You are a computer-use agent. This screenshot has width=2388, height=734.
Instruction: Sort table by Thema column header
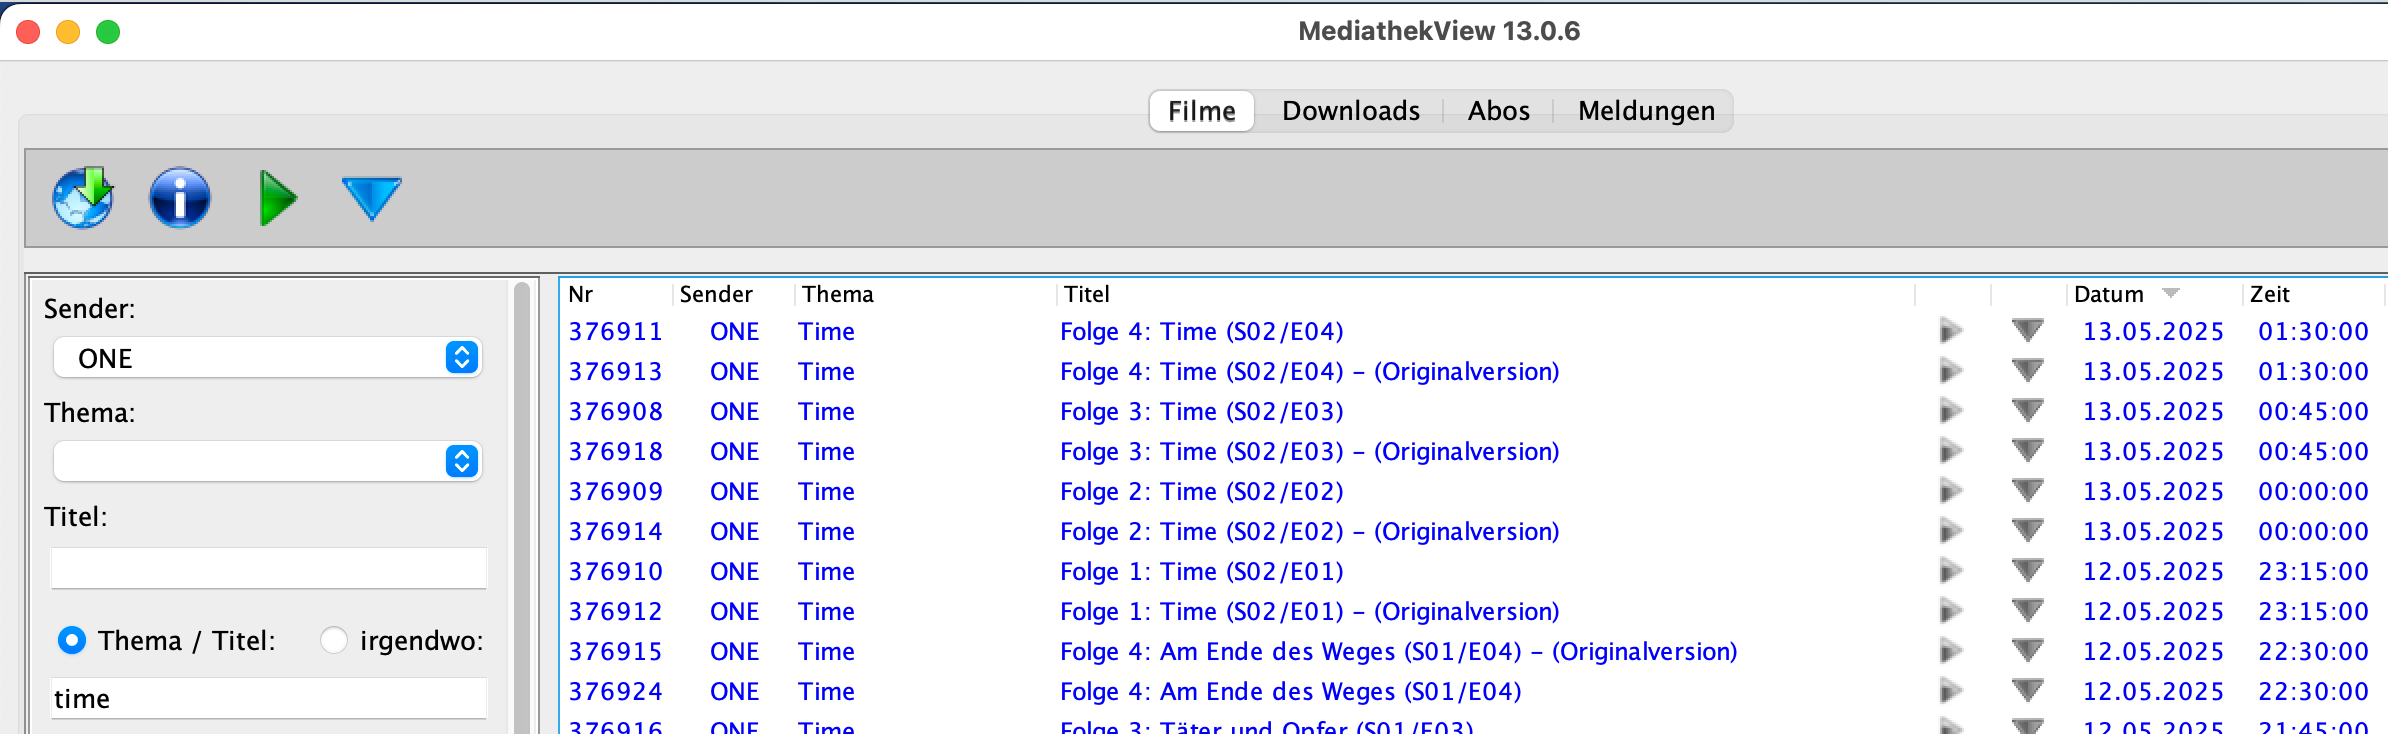(x=838, y=294)
